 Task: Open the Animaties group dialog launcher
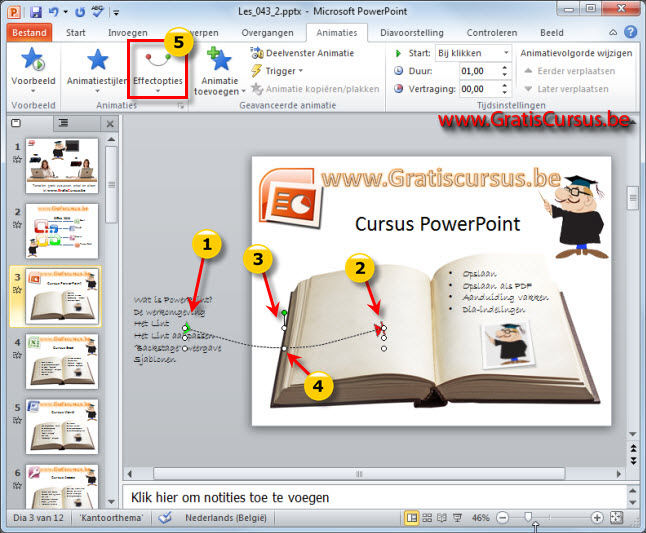click(180, 106)
